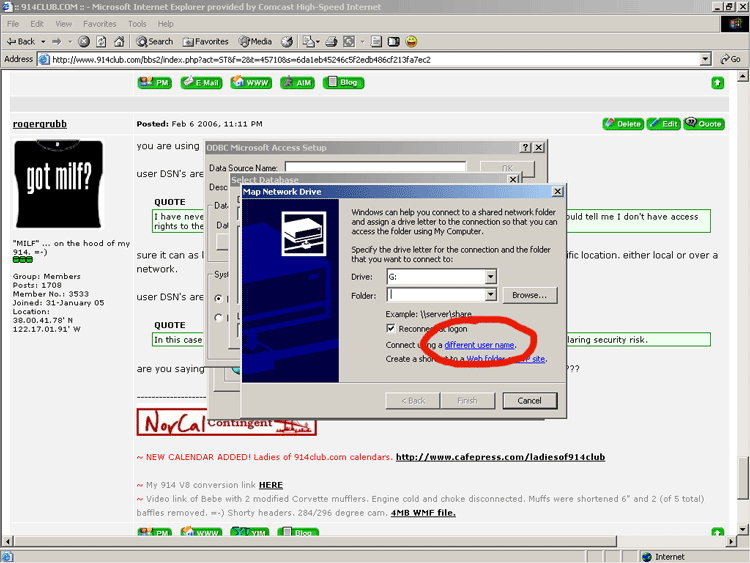Click the Quote post button

point(704,124)
